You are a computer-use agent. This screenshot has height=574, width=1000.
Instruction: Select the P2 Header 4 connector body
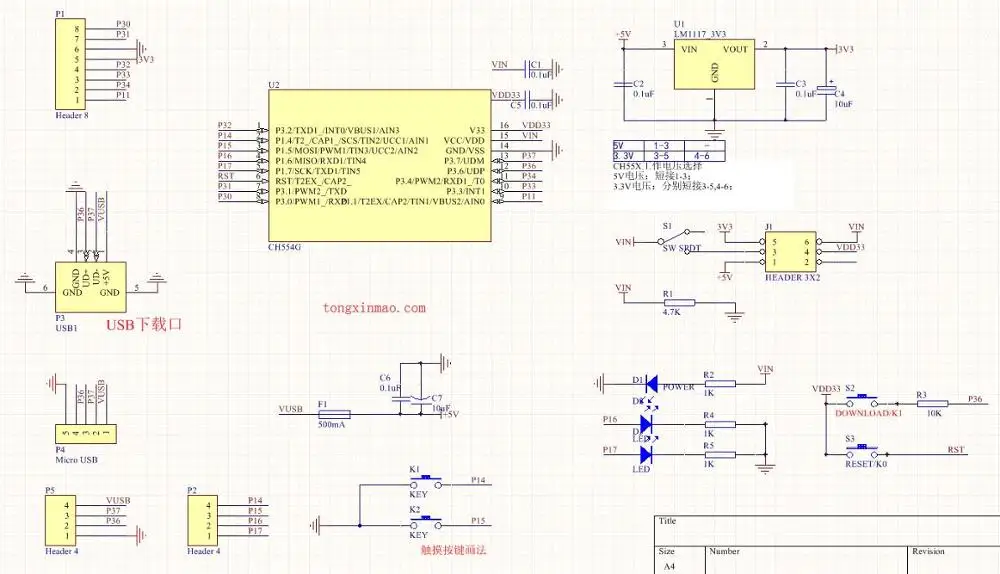click(203, 520)
